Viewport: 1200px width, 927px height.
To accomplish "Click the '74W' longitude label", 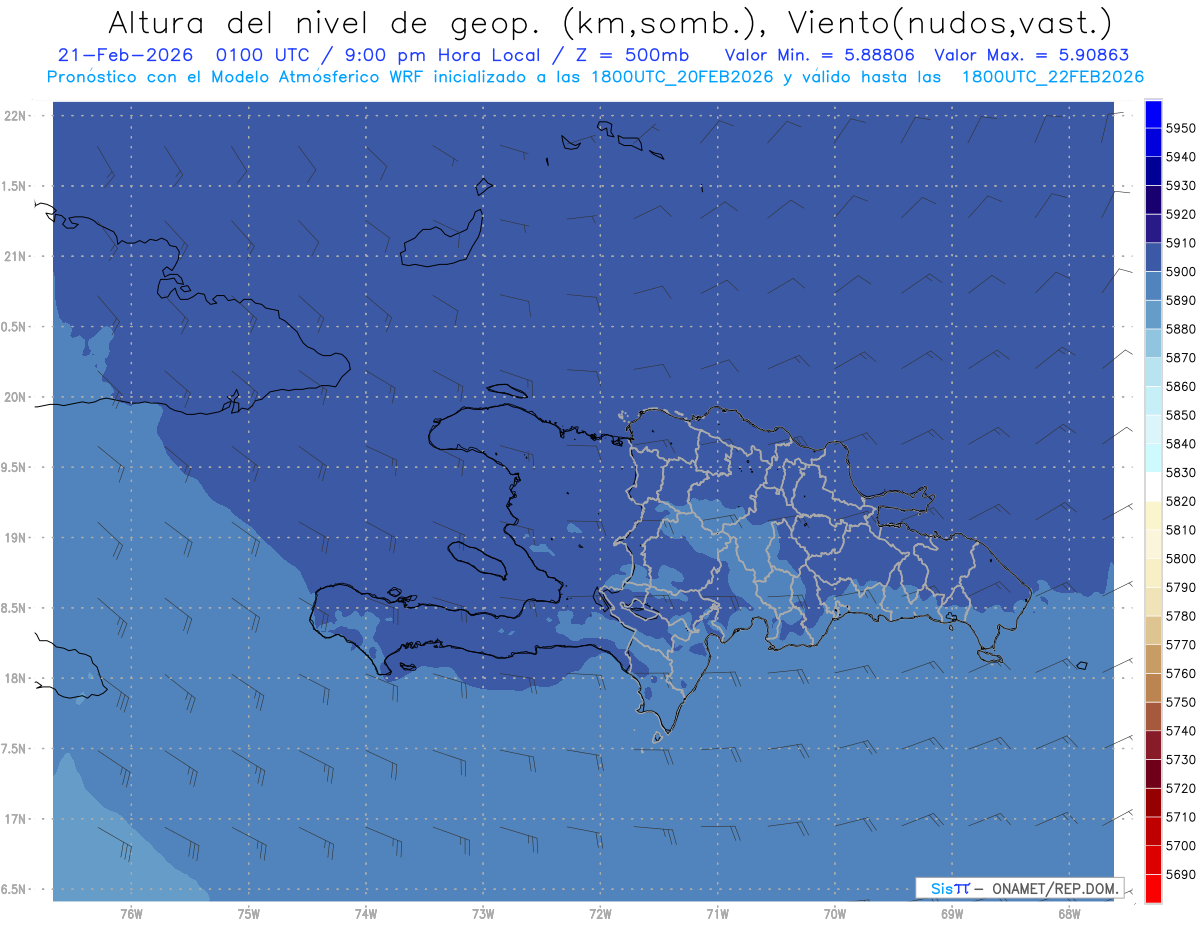I will coord(365,914).
